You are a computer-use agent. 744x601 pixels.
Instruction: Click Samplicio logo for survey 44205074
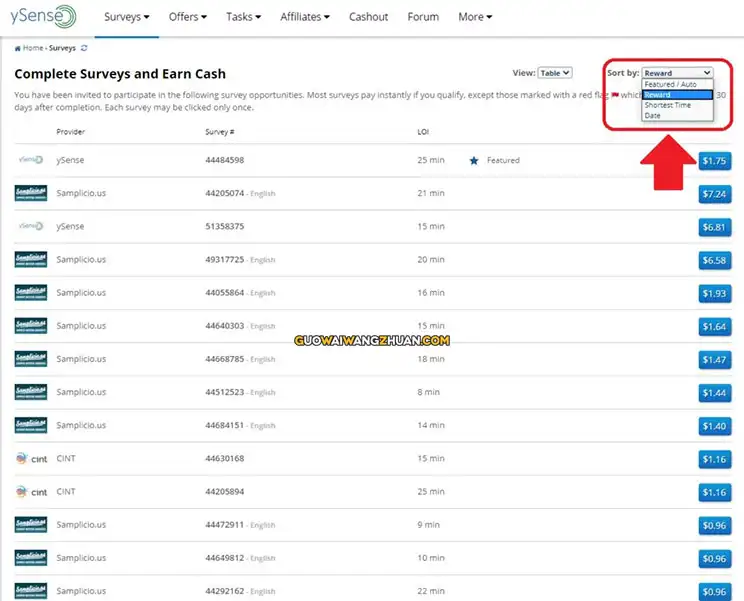point(31,193)
